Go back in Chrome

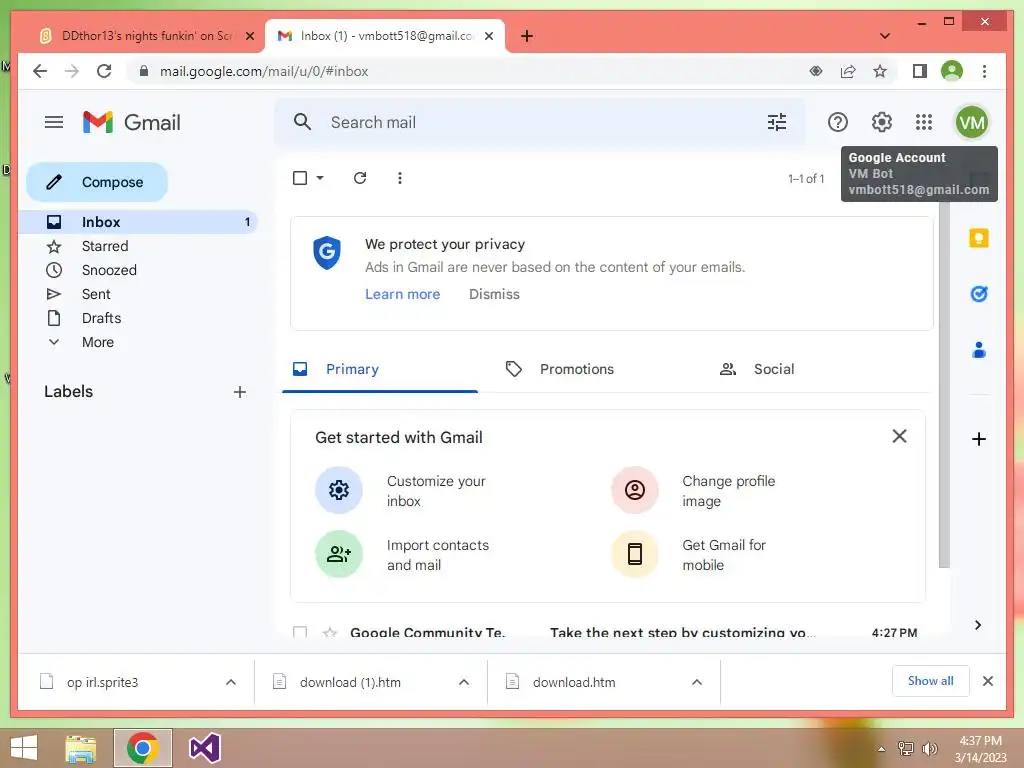point(40,71)
